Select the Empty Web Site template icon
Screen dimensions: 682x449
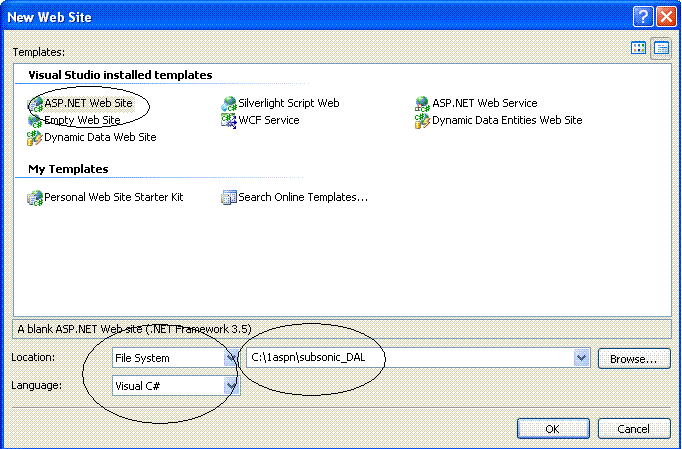35,121
